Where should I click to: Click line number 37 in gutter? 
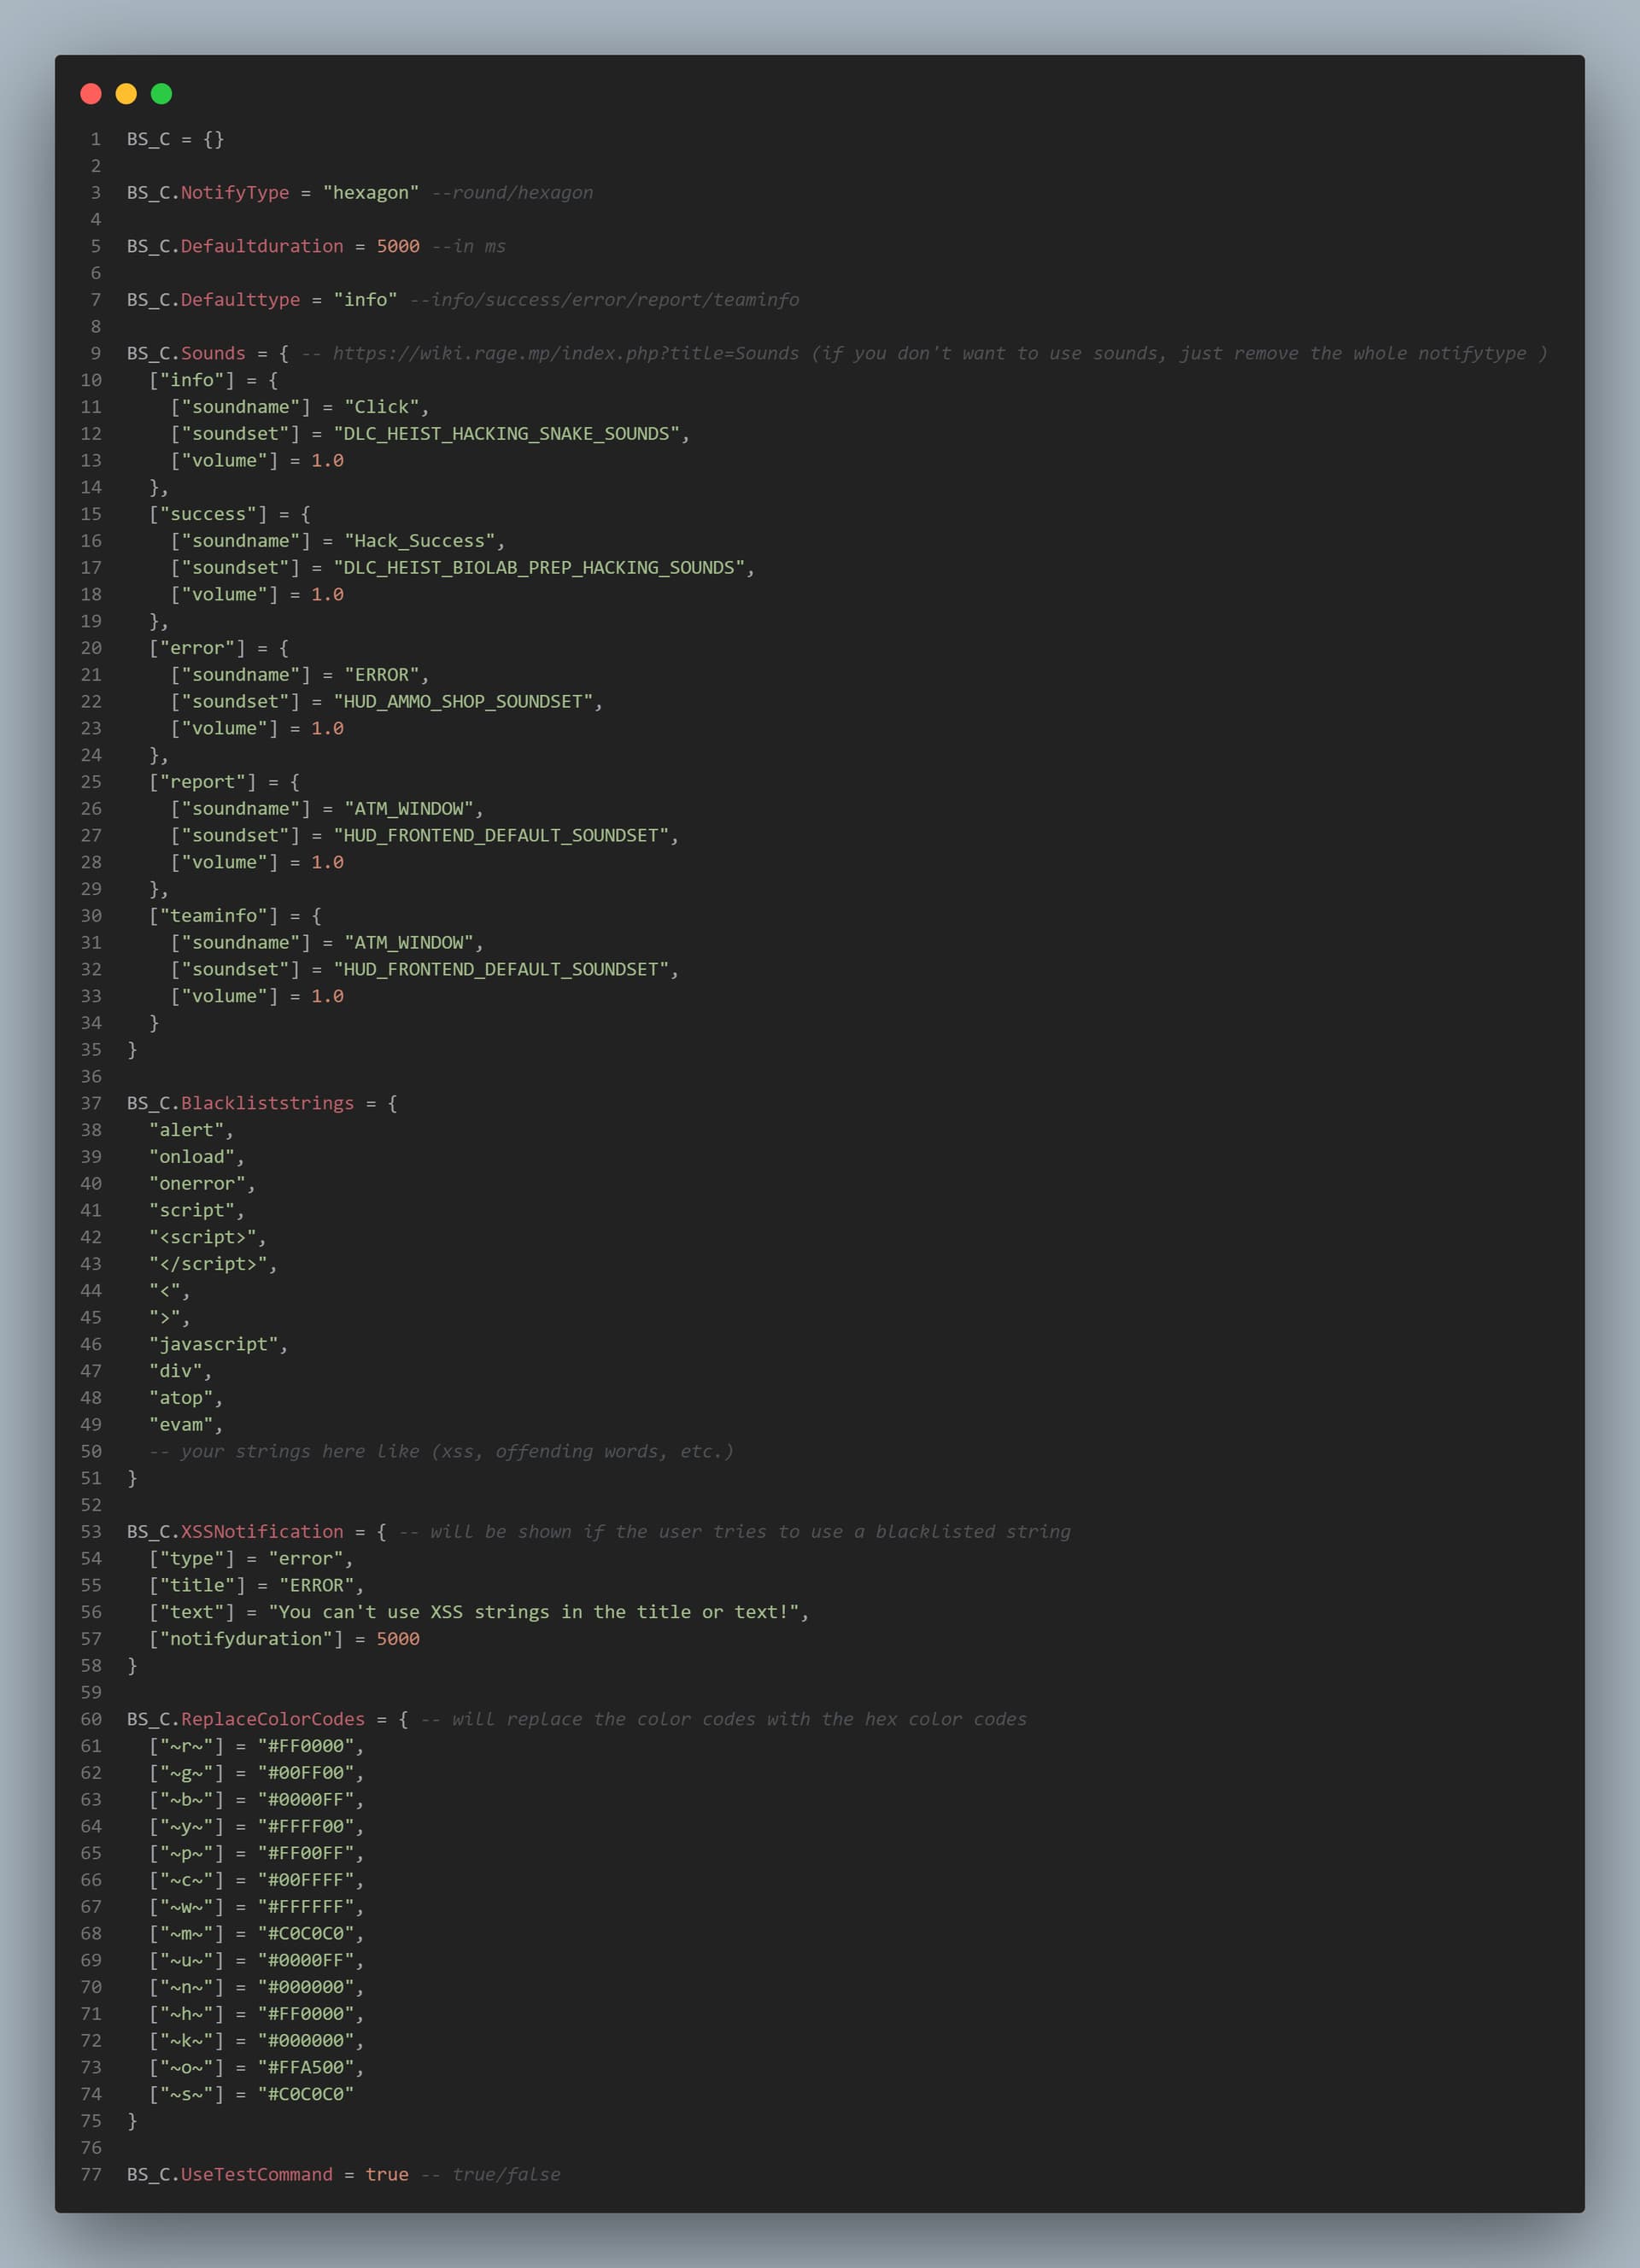[91, 1103]
